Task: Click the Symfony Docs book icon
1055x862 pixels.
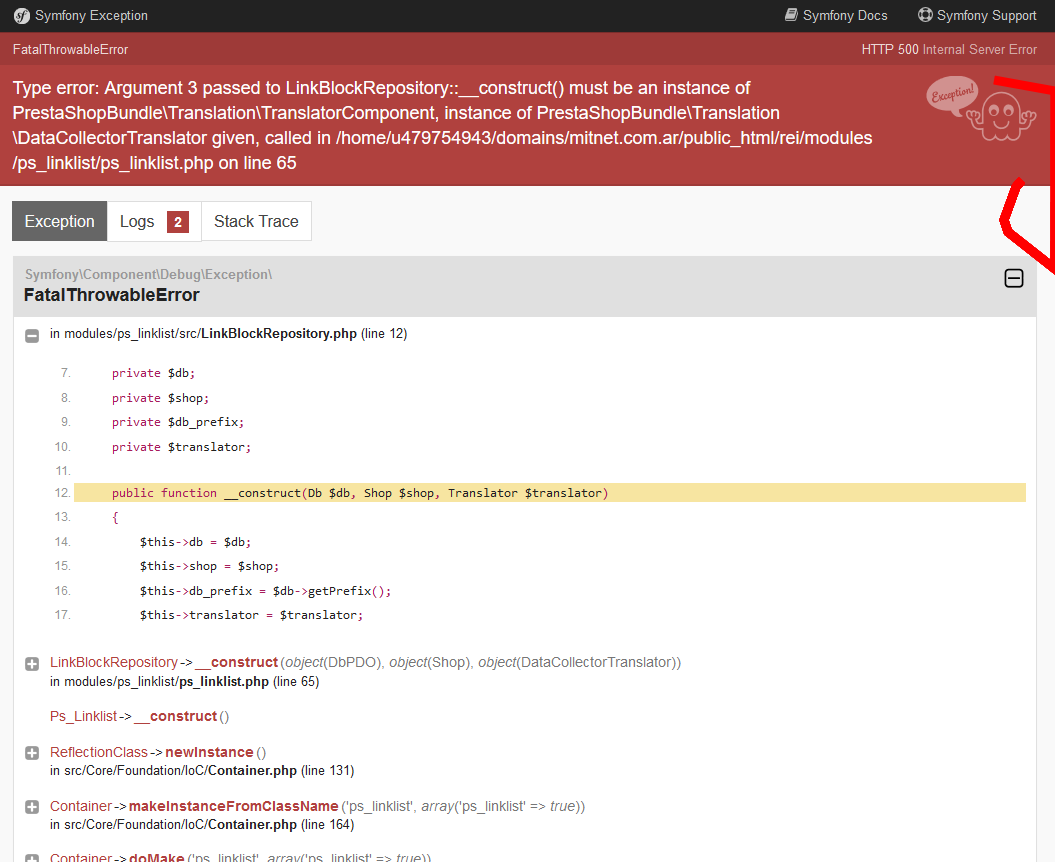Action: (791, 15)
